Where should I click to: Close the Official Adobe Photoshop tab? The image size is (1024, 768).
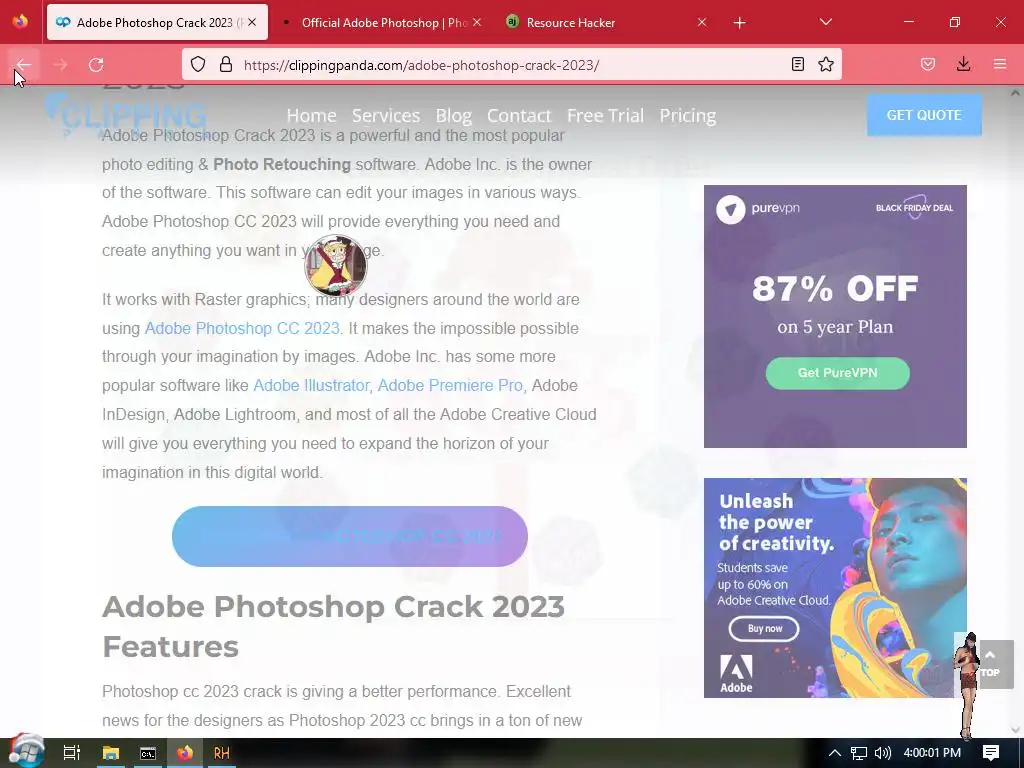pos(477,22)
